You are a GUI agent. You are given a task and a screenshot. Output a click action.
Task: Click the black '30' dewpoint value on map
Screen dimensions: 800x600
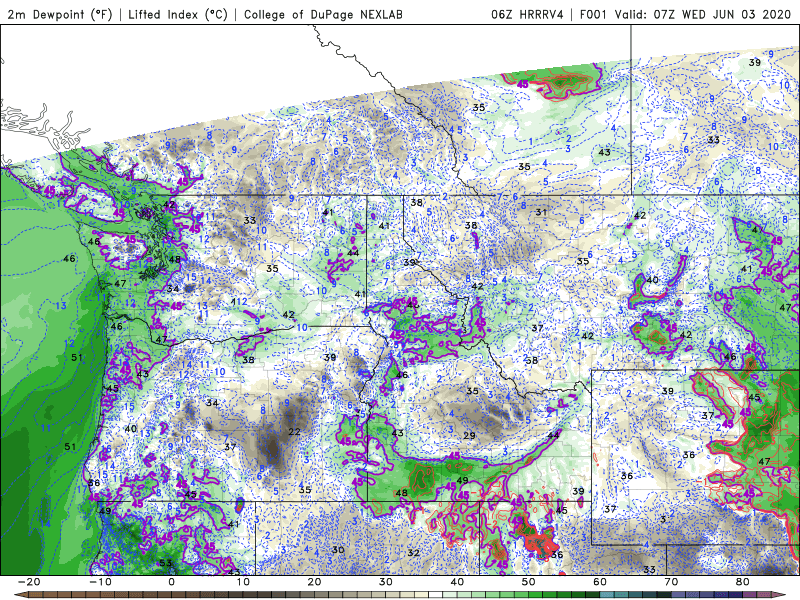click(338, 549)
